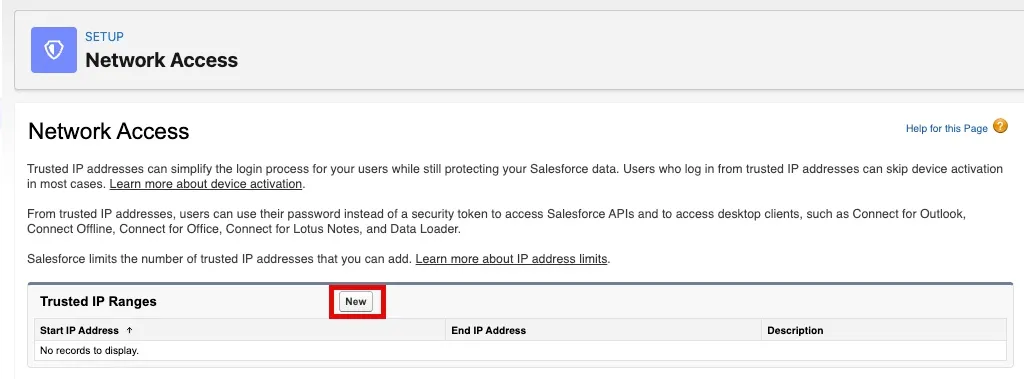This screenshot has width=1024, height=379.
Task: Open the Learn more about IP address limits link
Action: pos(511,259)
